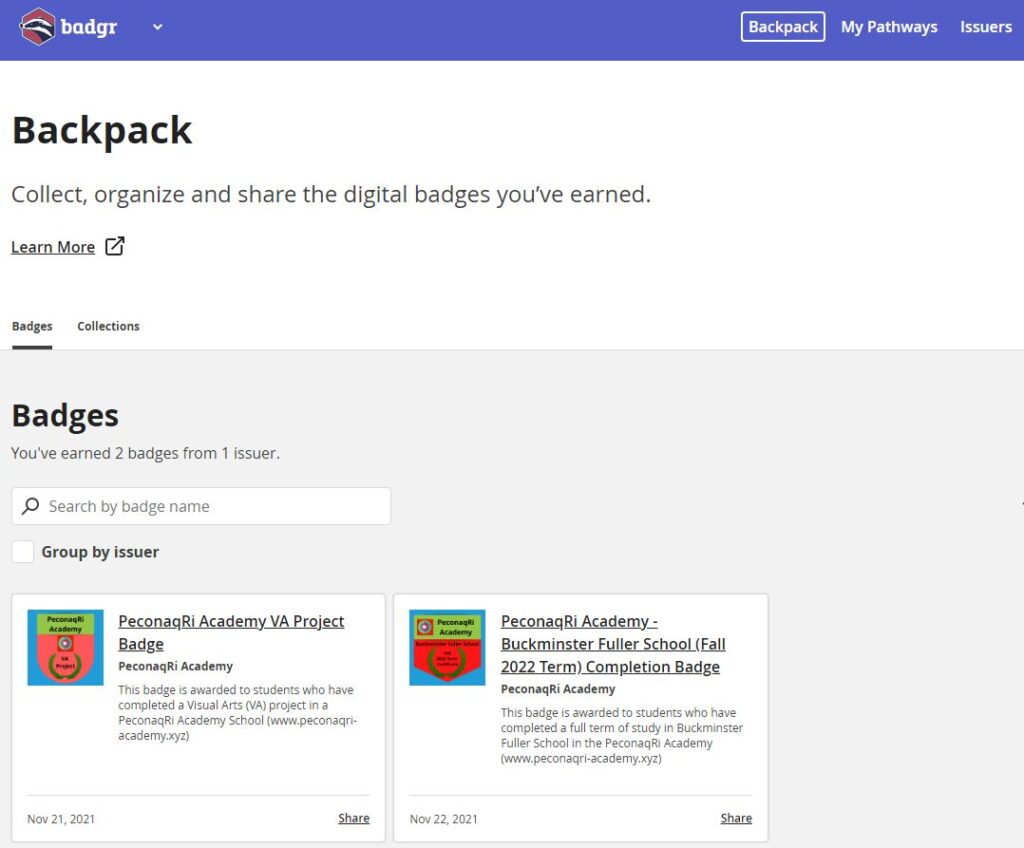The image size is (1024, 848).
Task: Share the Buckminster Fuller Completion Badge
Action: click(736, 818)
